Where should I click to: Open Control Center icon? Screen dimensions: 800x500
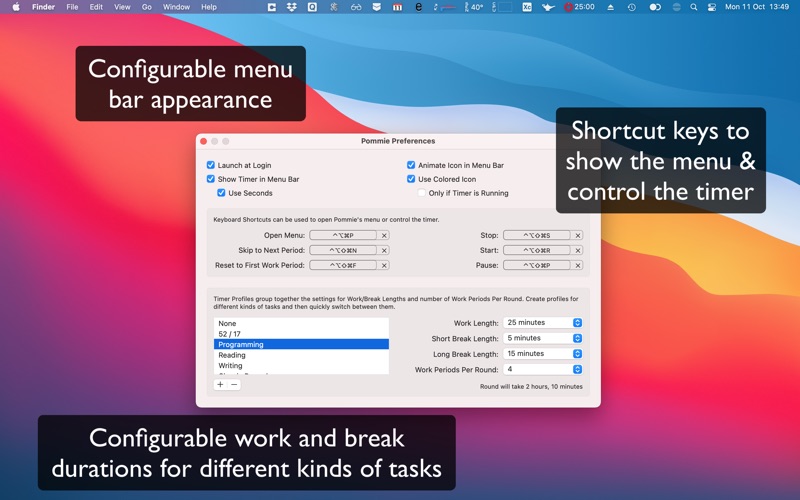711,7
